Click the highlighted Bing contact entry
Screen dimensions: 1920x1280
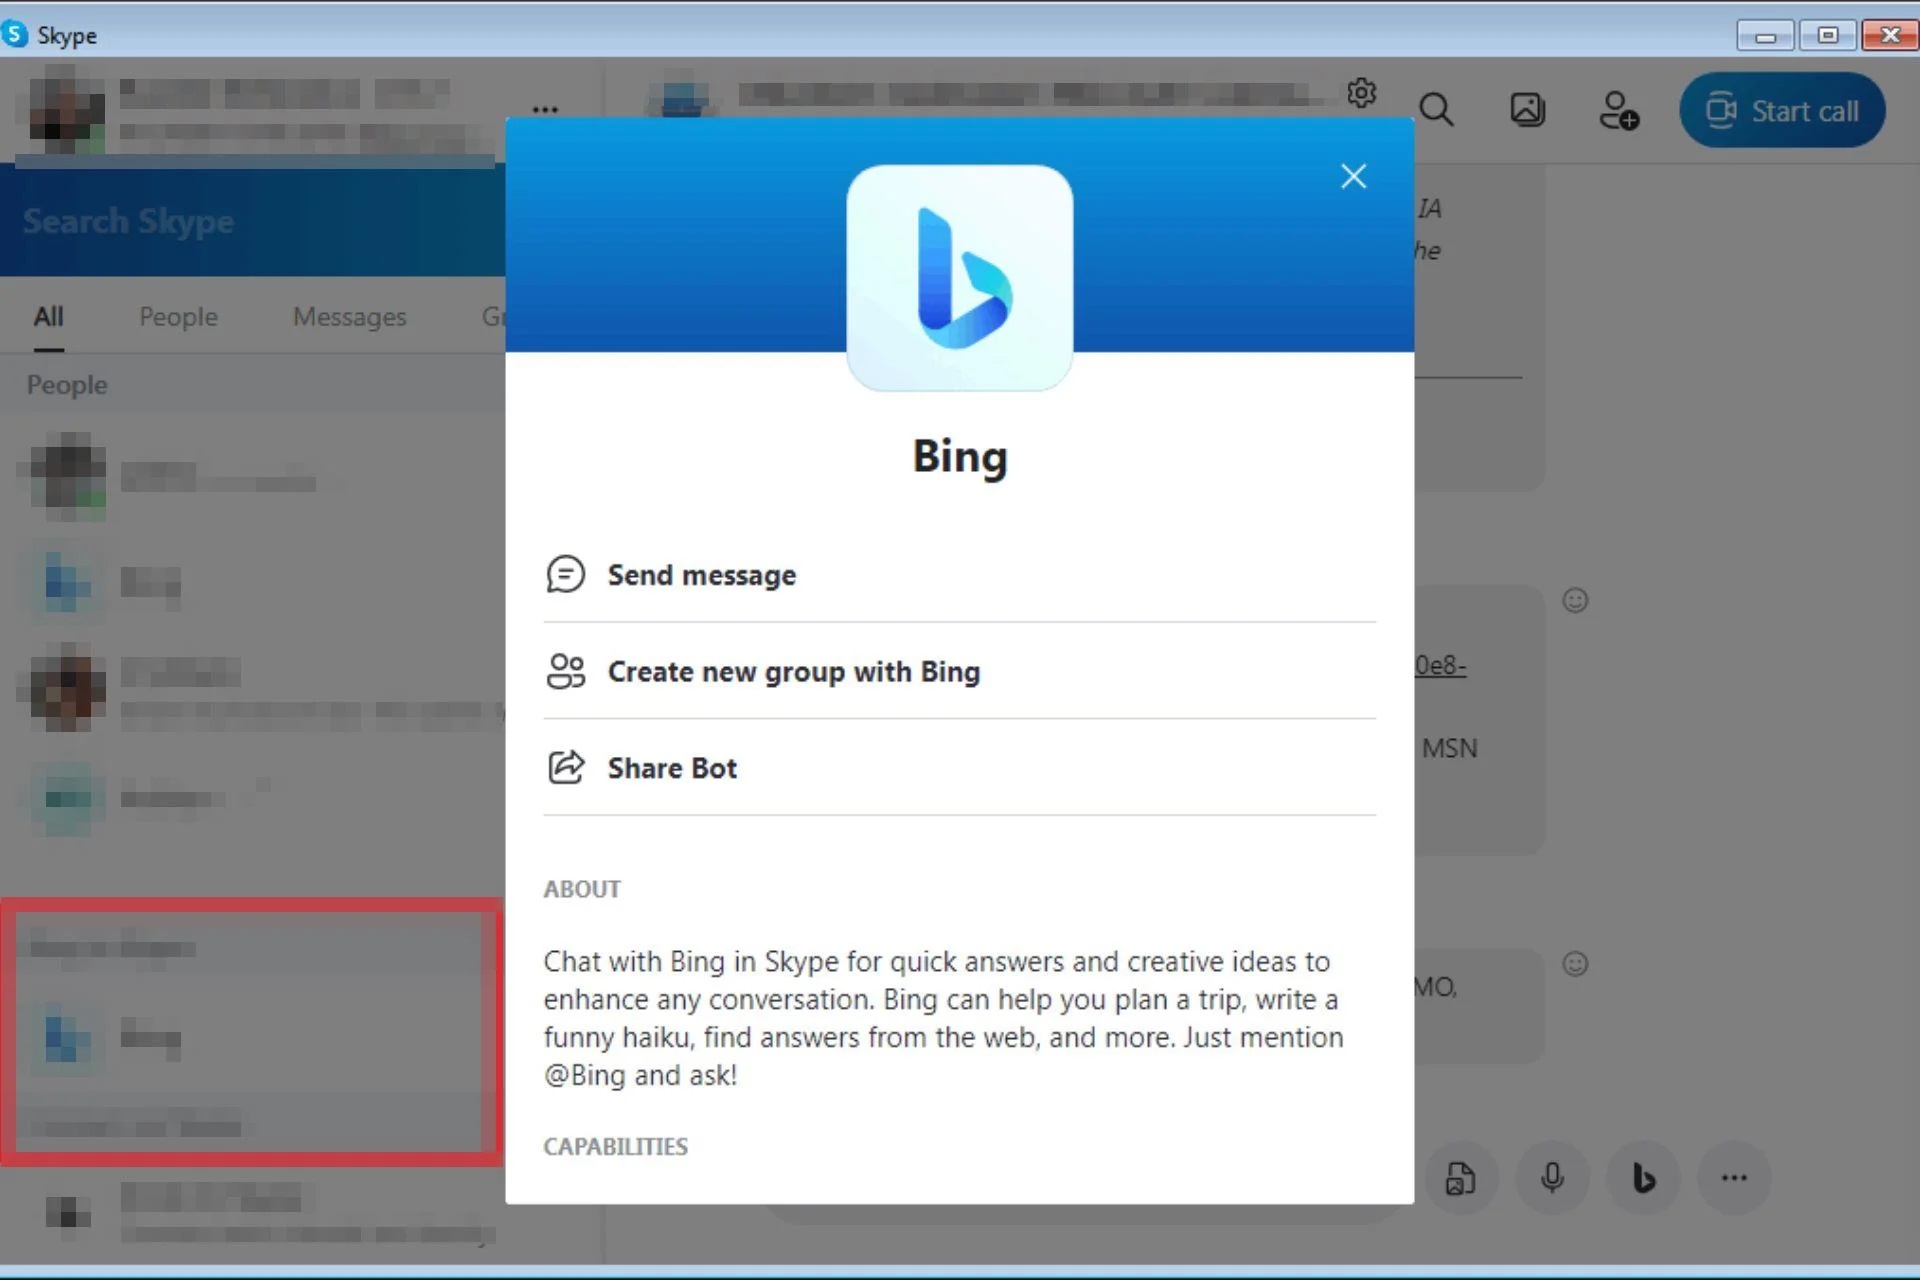point(250,1036)
